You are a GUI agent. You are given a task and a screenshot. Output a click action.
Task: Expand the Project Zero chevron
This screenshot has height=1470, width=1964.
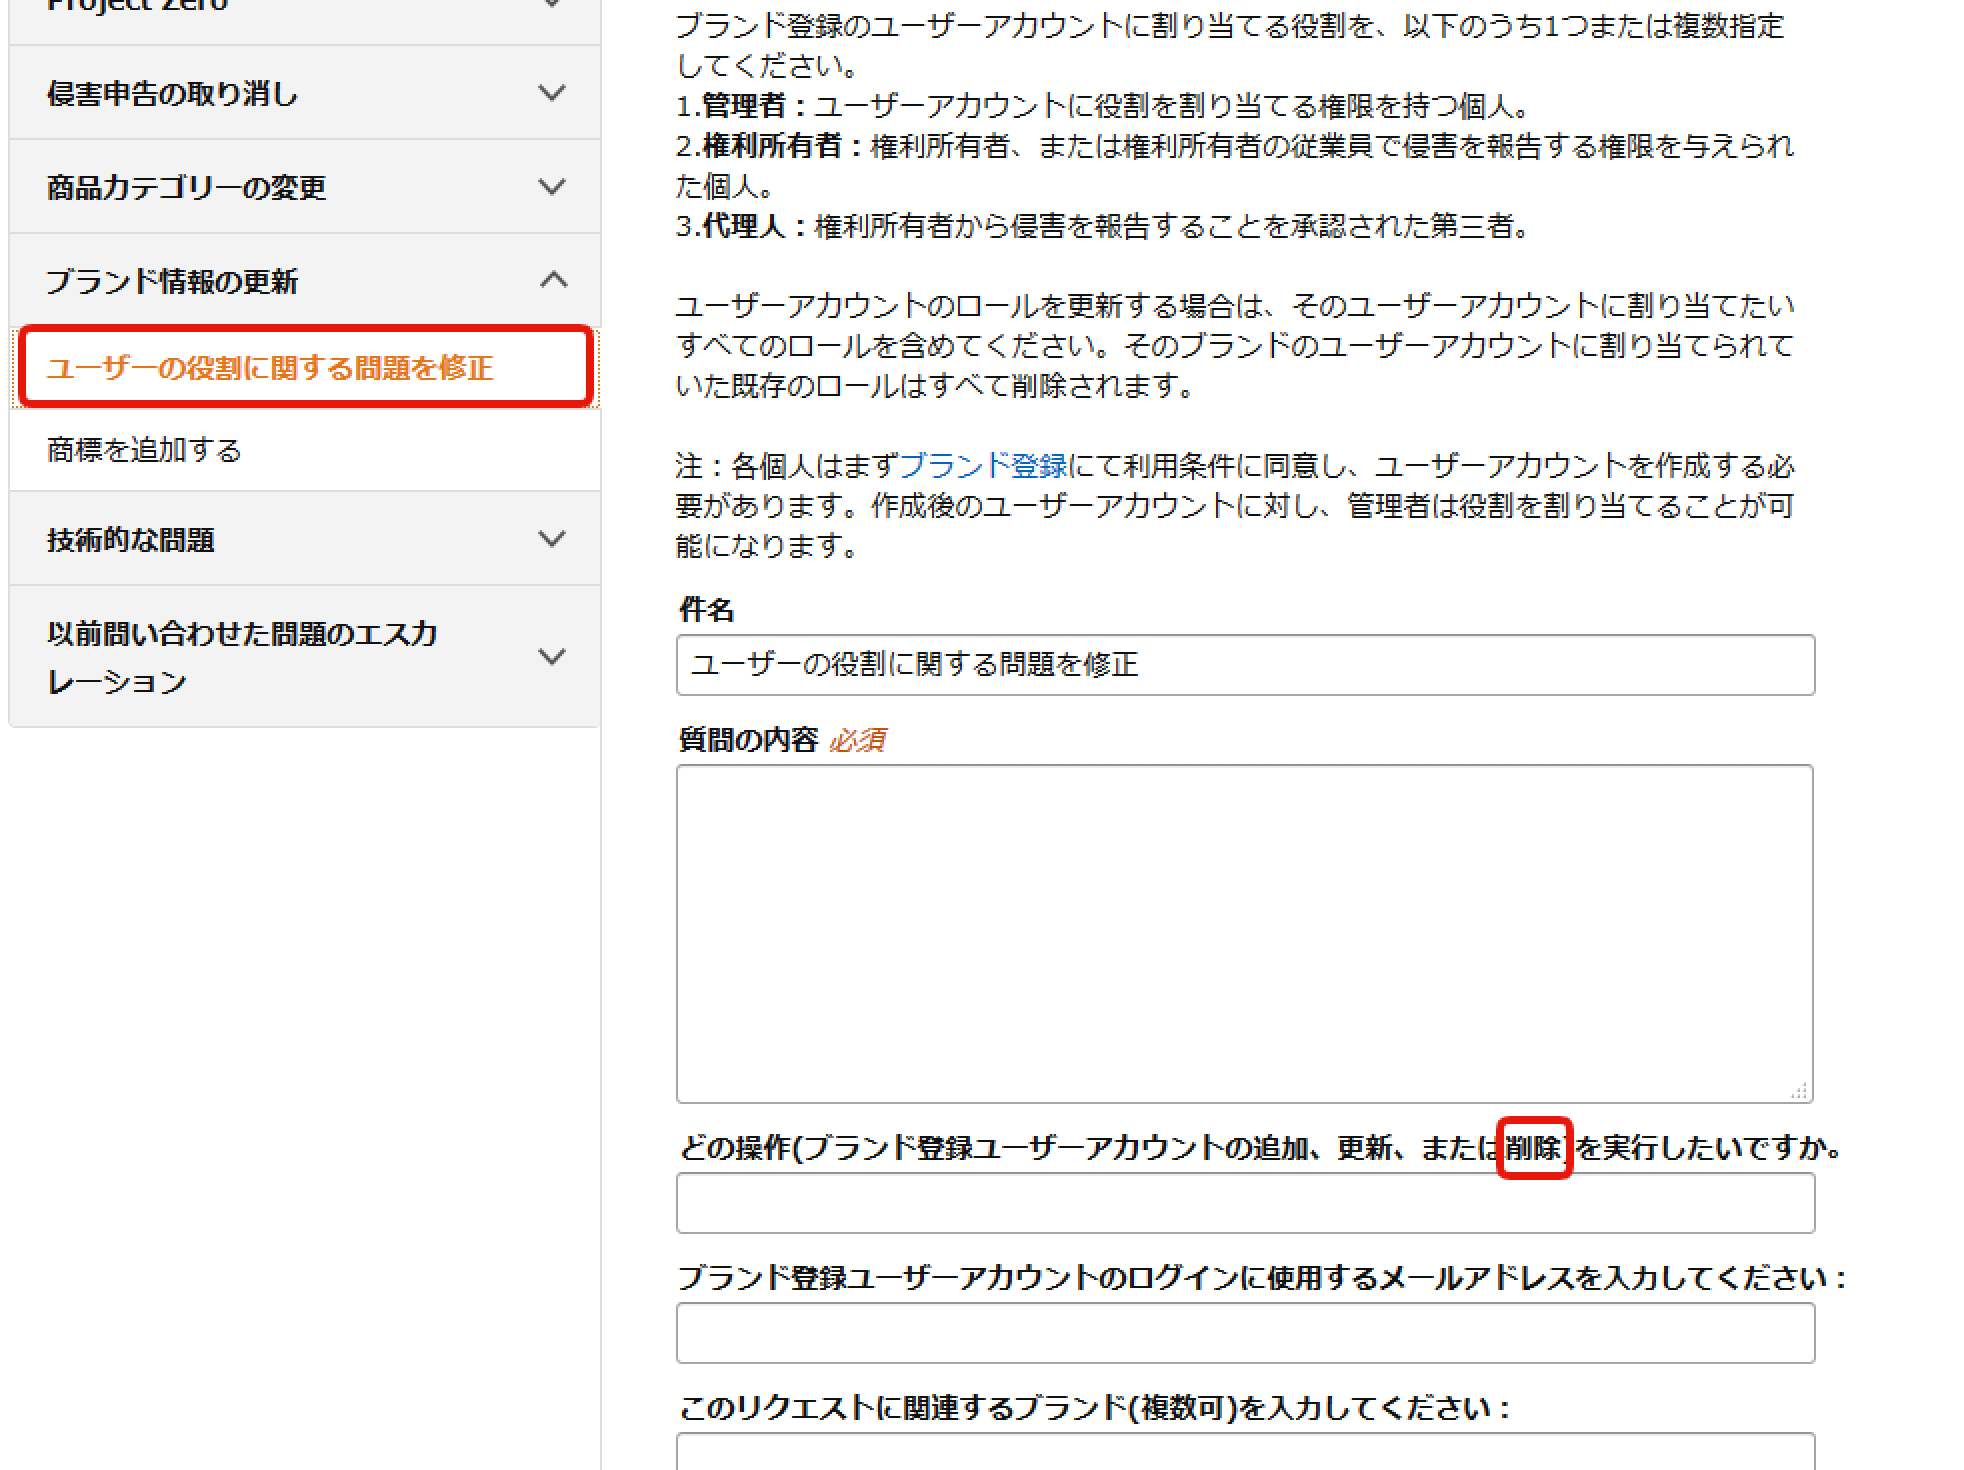552,5
